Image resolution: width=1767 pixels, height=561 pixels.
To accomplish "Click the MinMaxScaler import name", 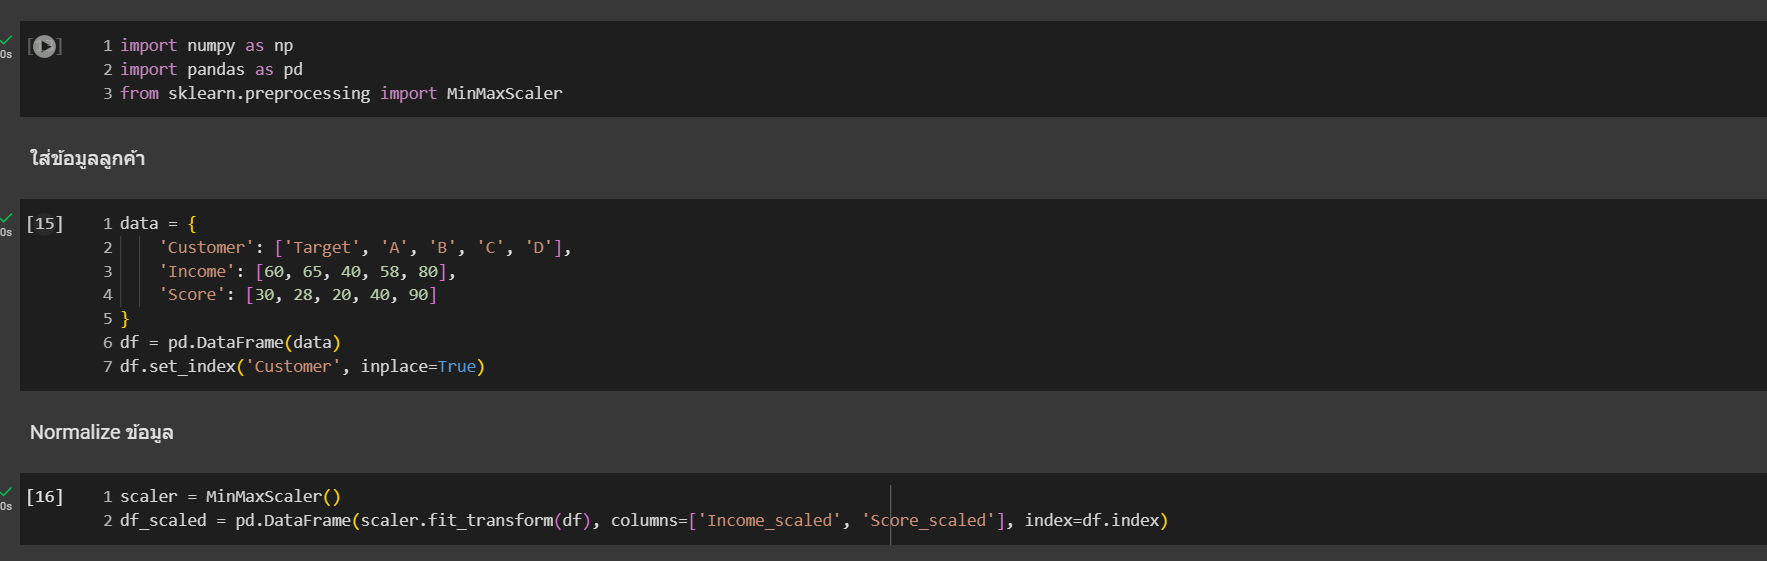I will point(504,94).
